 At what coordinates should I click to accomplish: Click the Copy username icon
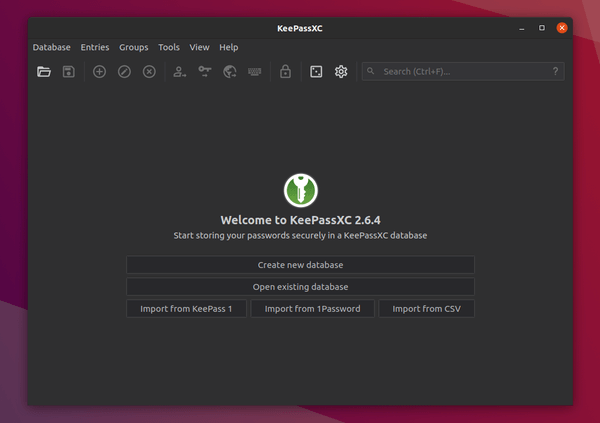pyautogui.click(x=179, y=72)
